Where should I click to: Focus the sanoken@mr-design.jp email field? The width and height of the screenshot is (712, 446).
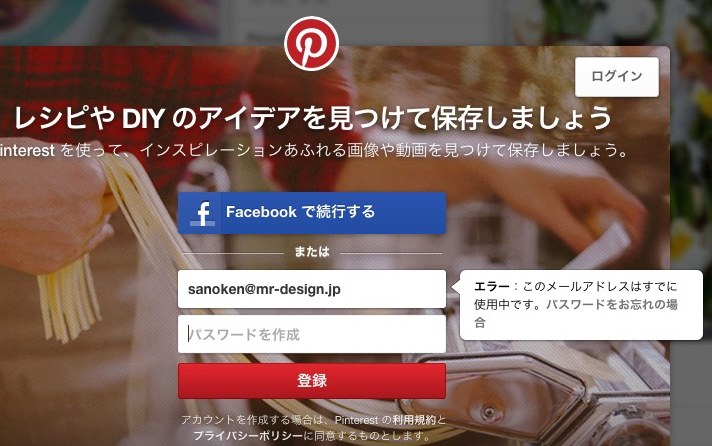[x=312, y=289]
